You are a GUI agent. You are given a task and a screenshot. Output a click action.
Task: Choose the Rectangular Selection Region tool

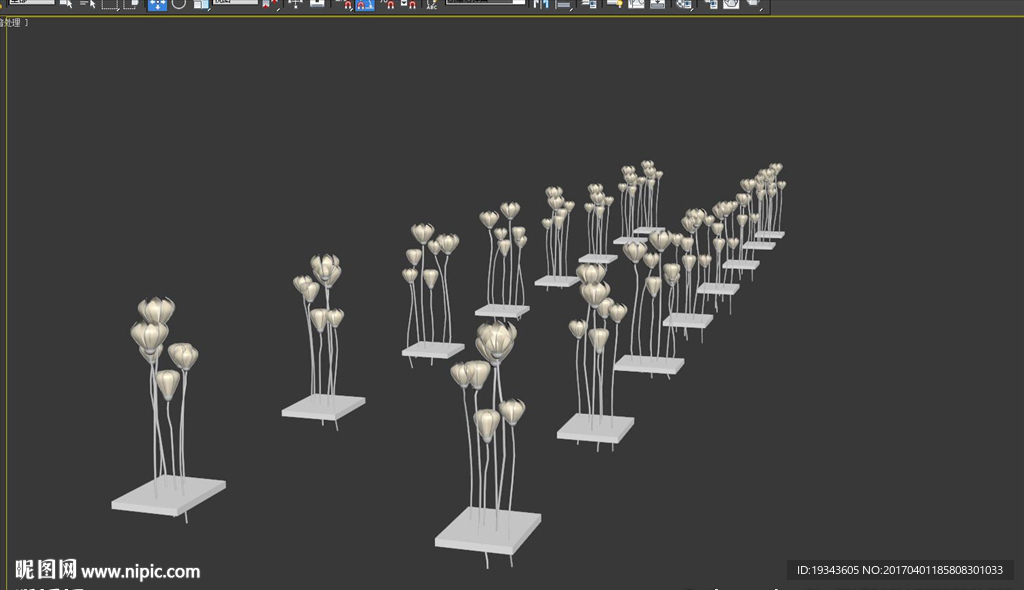click(110, 3)
